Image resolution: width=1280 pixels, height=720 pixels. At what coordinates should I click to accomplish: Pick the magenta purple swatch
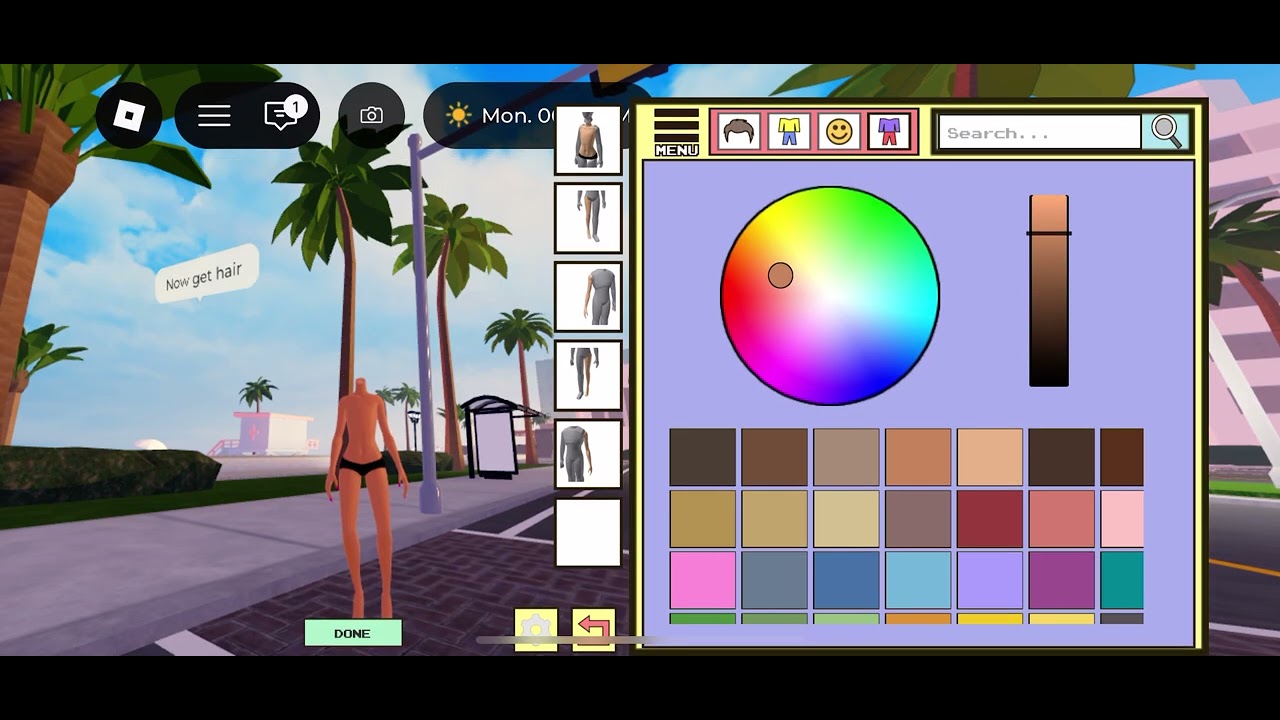pyautogui.click(x=1062, y=580)
